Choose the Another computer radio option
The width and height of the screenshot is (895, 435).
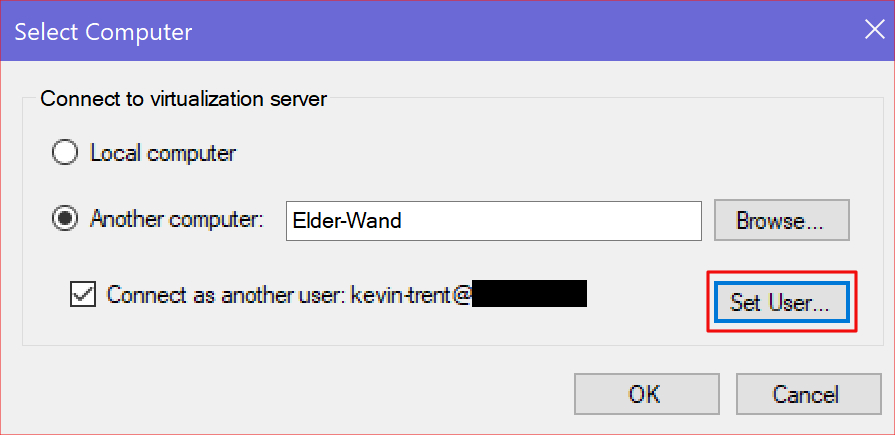(x=65, y=220)
